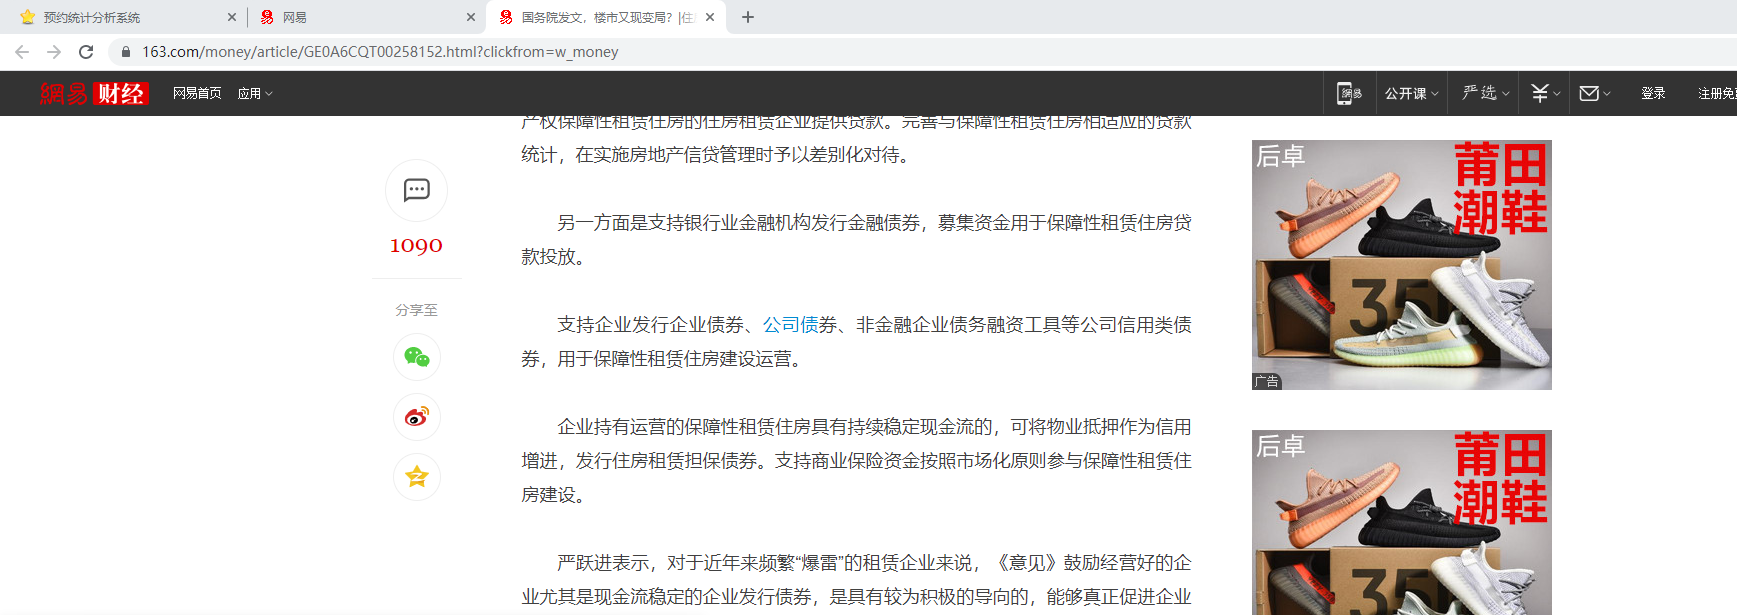Share article to Weibo
The width and height of the screenshot is (1737, 615).
pyautogui.click(x=416, y=417)
